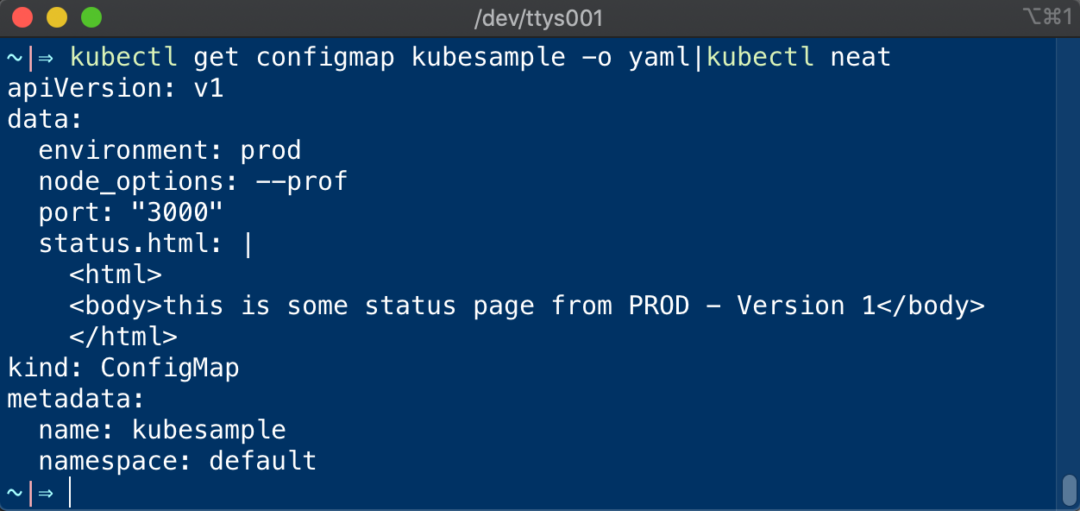
Task: Click the closing </html> tag
Action: click(123, 337)
